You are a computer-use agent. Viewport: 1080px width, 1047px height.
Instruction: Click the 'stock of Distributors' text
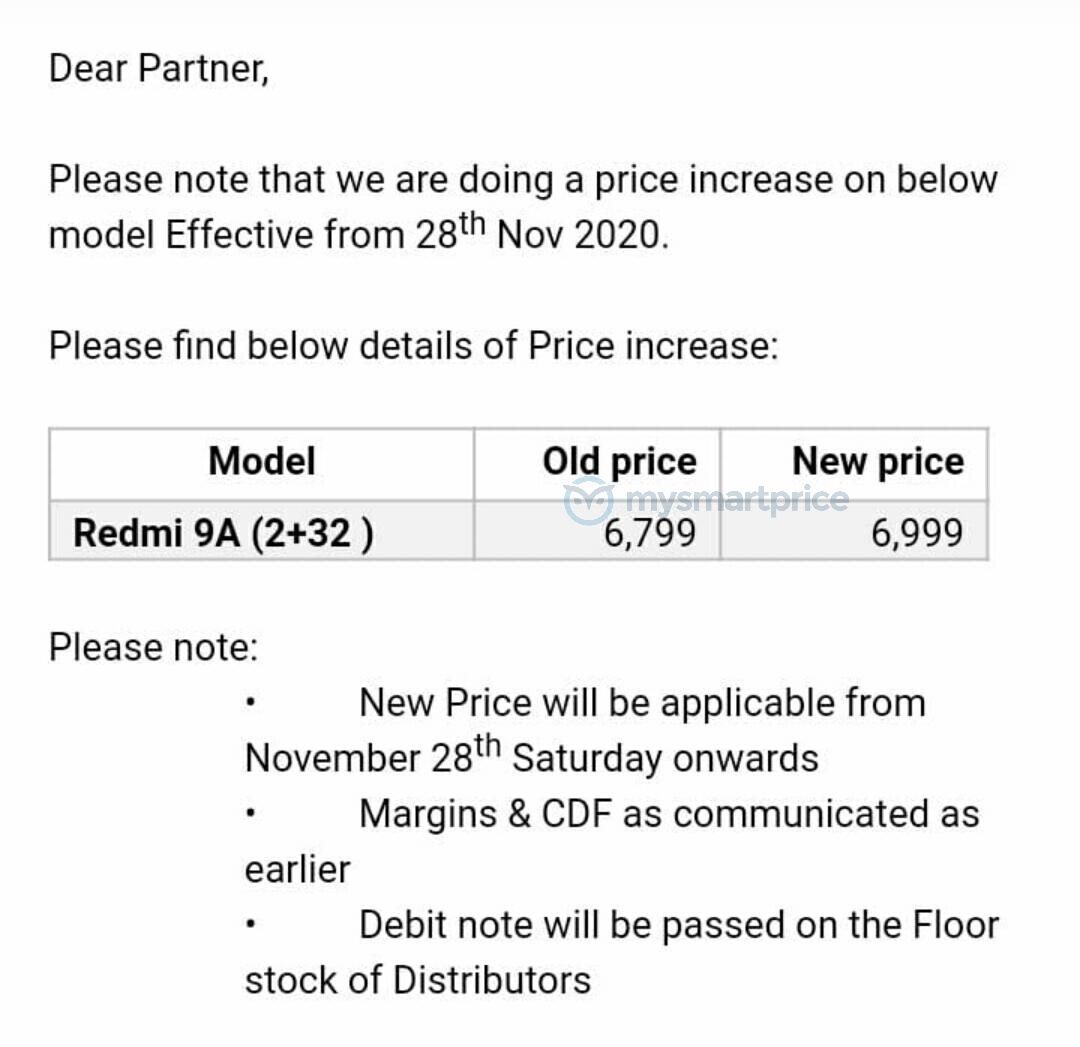point(418,980)
